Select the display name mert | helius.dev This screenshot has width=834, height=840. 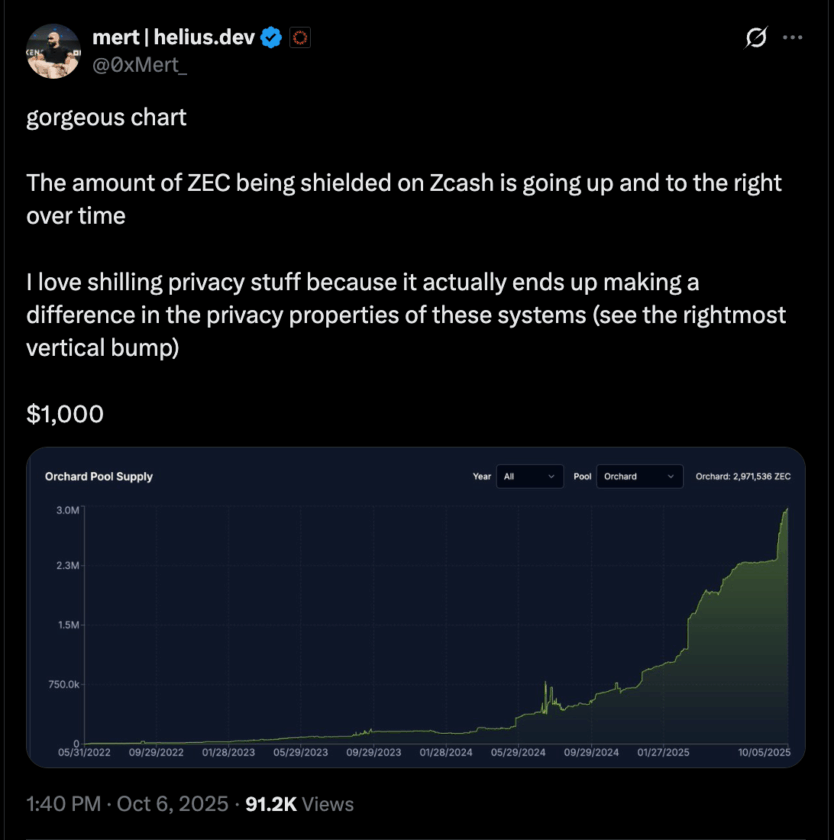[x=172, y=36]
